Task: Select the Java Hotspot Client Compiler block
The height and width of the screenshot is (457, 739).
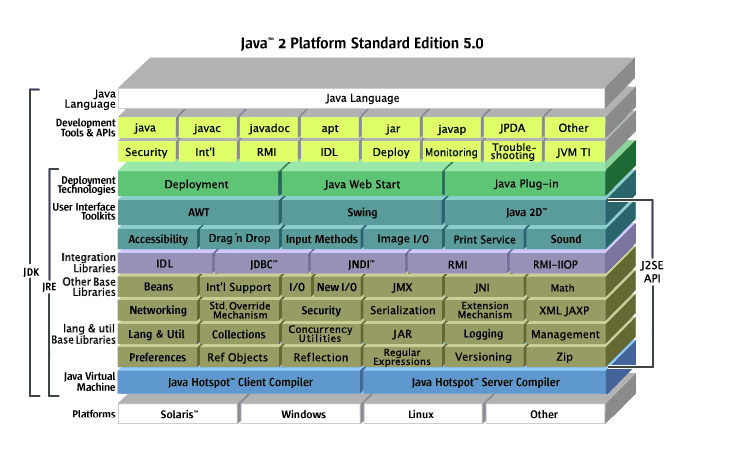Action: pos(239,382)
